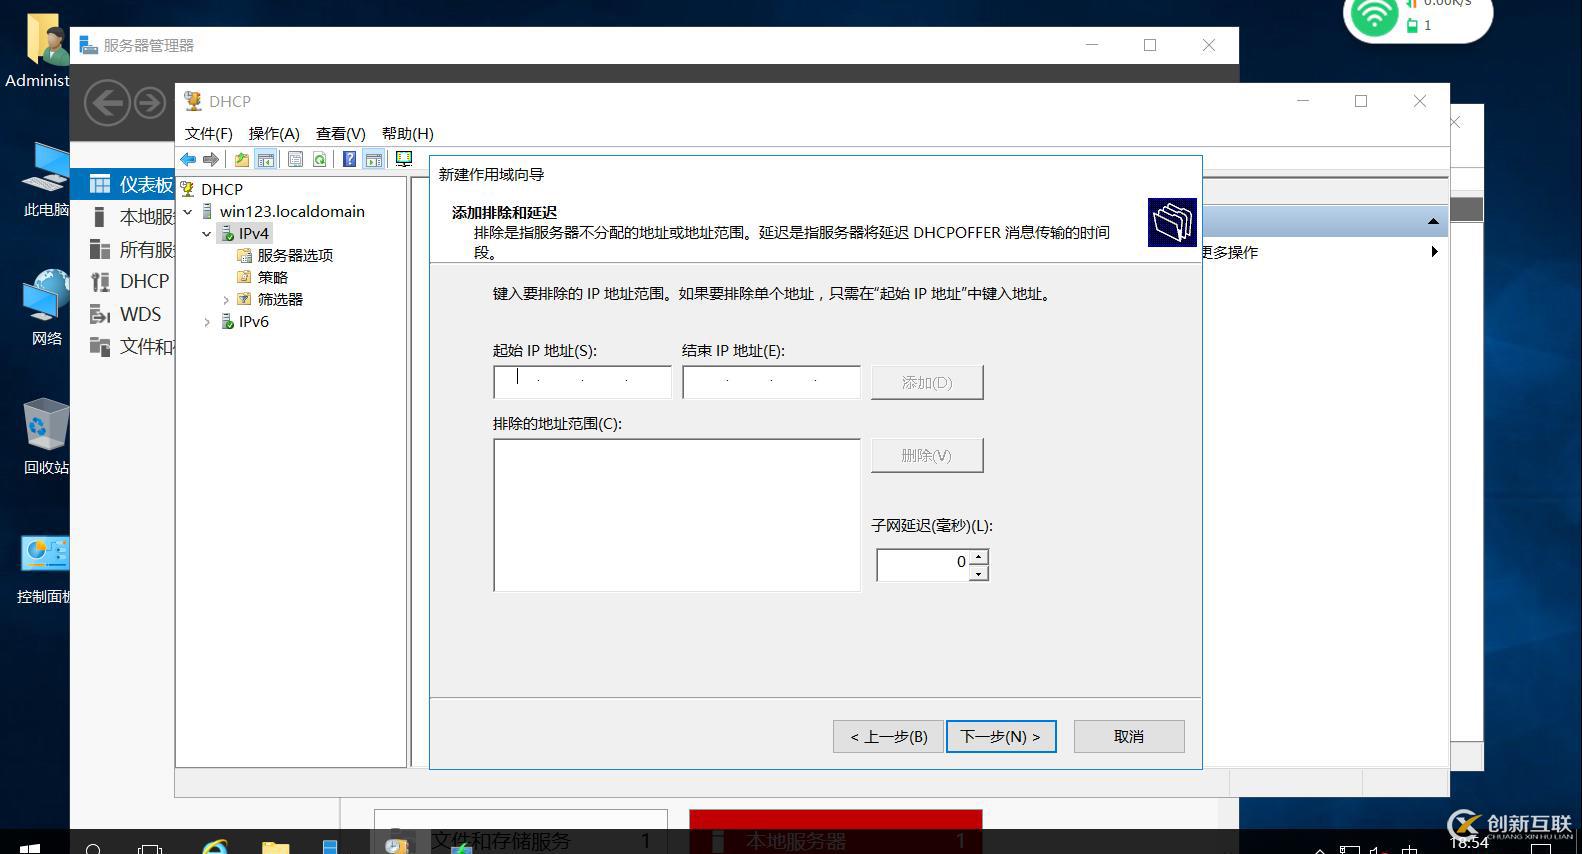This screenshot has height=854, width=1582.
Task: Select the IPv4 tree node
Action: coord(253,233)
